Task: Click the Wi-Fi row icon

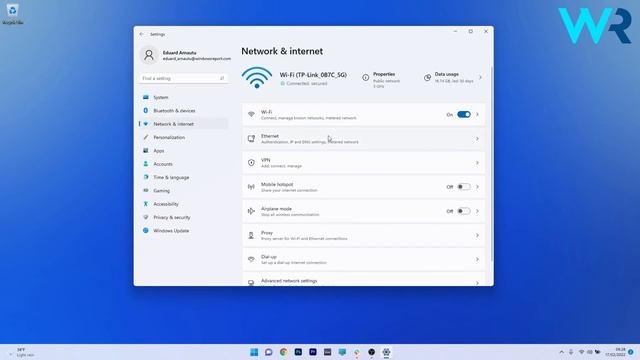Action: tap(251, 114)
